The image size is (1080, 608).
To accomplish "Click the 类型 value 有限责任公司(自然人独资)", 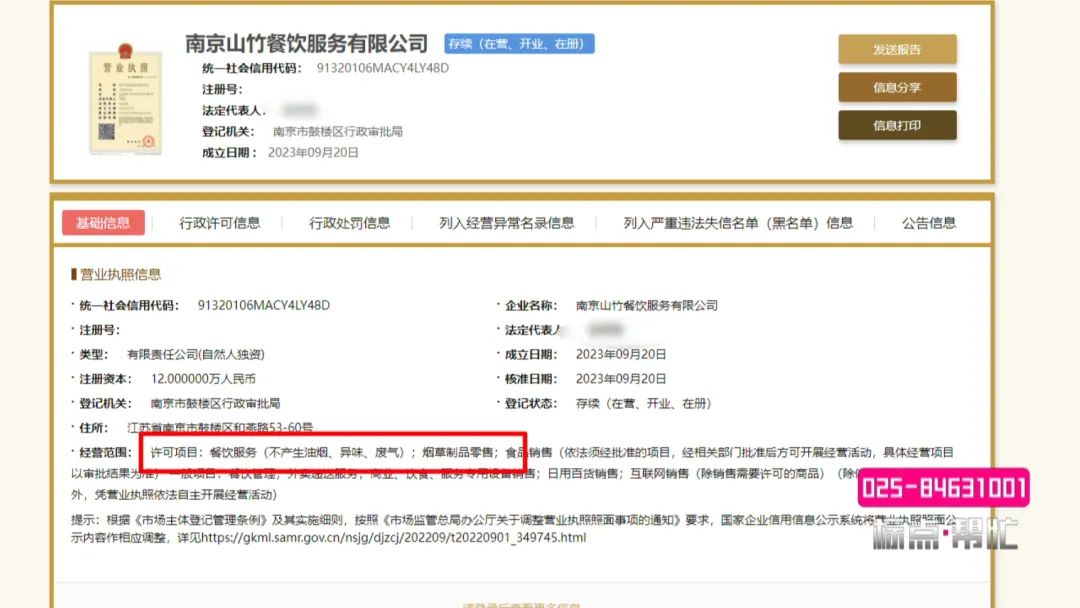I will pyautogui.click(x=196, y=354).
